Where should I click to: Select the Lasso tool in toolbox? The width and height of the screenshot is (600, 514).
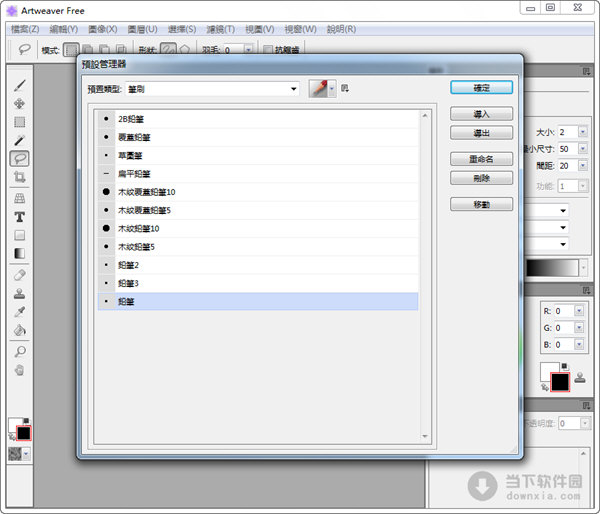(20, 158)
